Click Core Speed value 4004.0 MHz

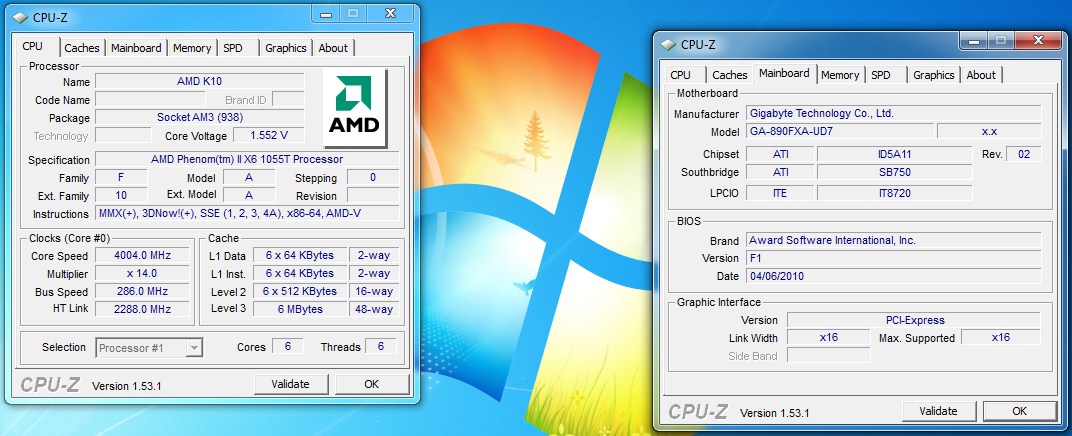click(x=142, y=255)
